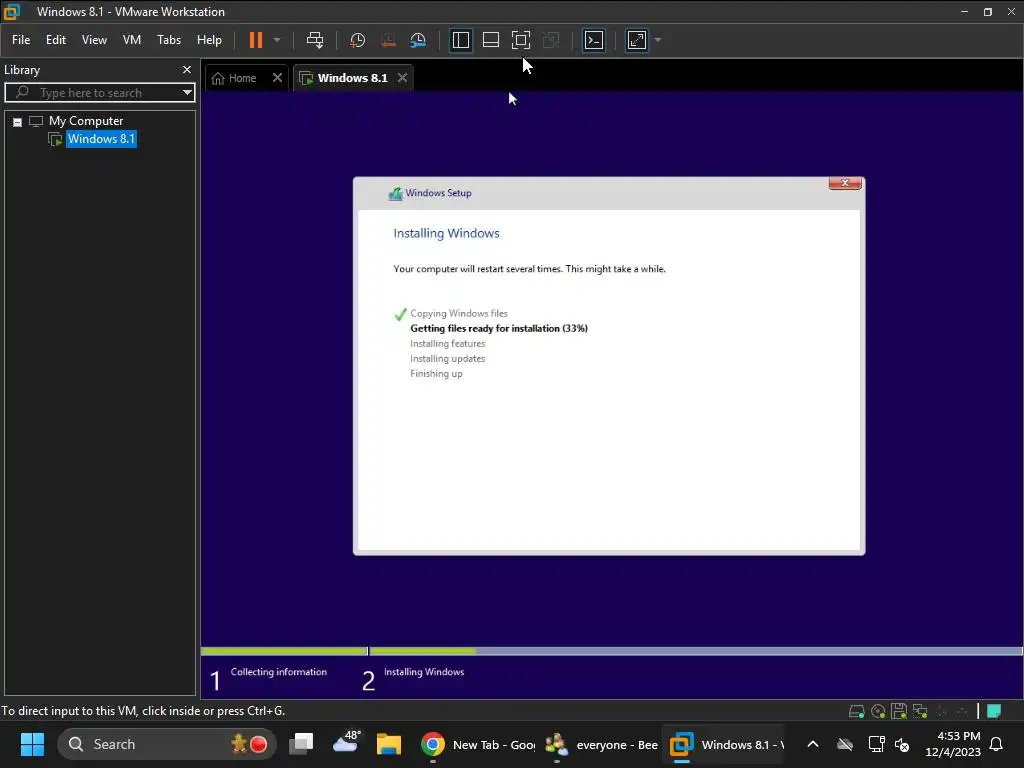
Task: Click the floppy drive status icon
Action: tap(899, 711)
